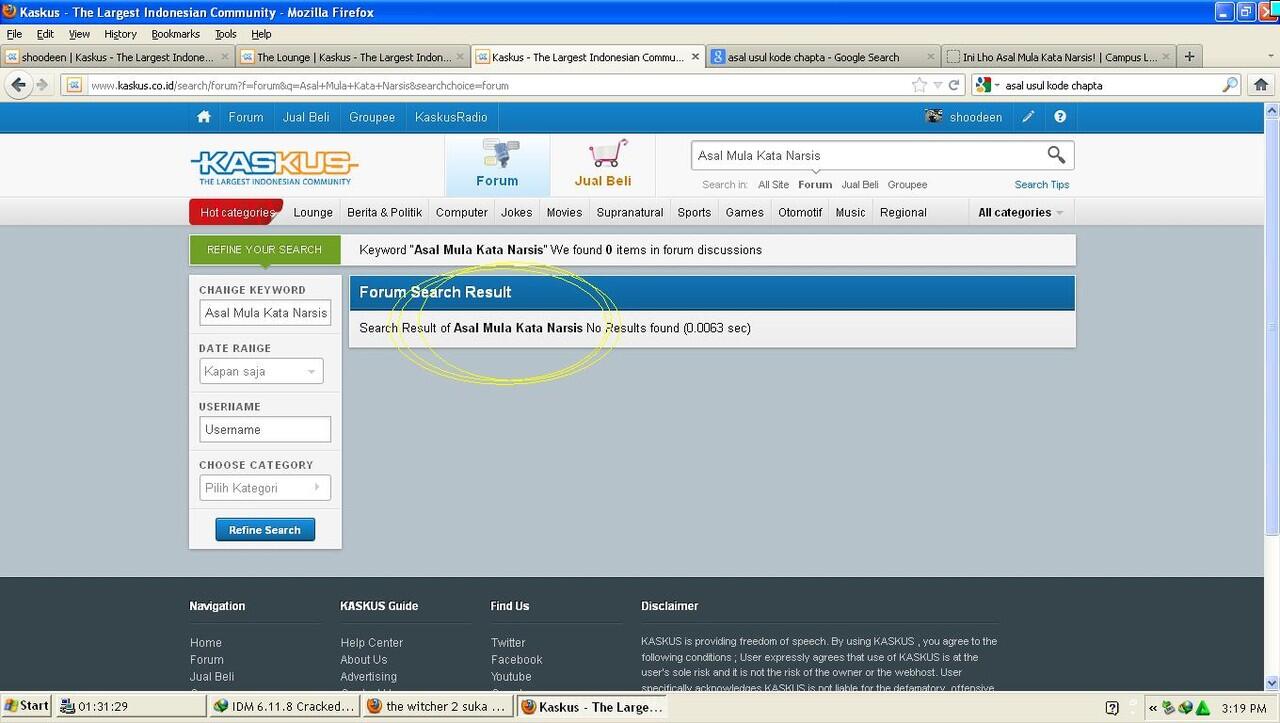This screenshot has width=1280, height=723.
Task: Open the Supranatural category
Action: tap(630, 212)
